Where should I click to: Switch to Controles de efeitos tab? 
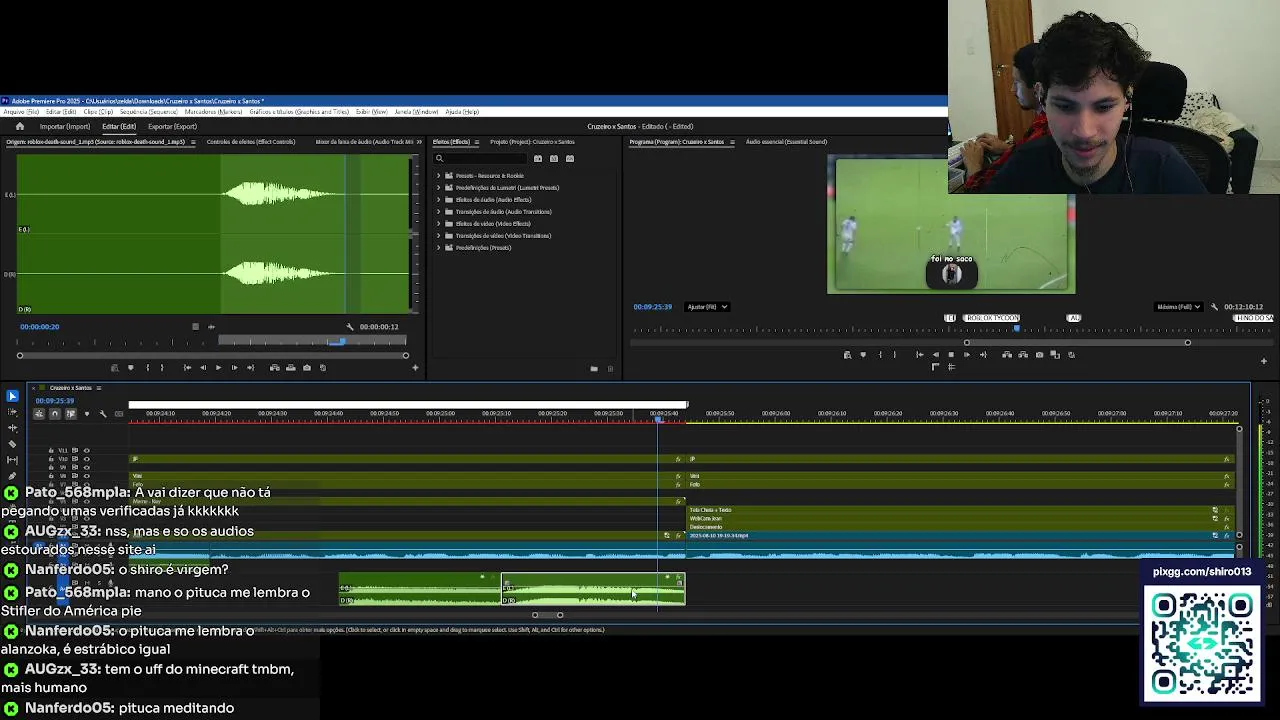coord(251,142)
